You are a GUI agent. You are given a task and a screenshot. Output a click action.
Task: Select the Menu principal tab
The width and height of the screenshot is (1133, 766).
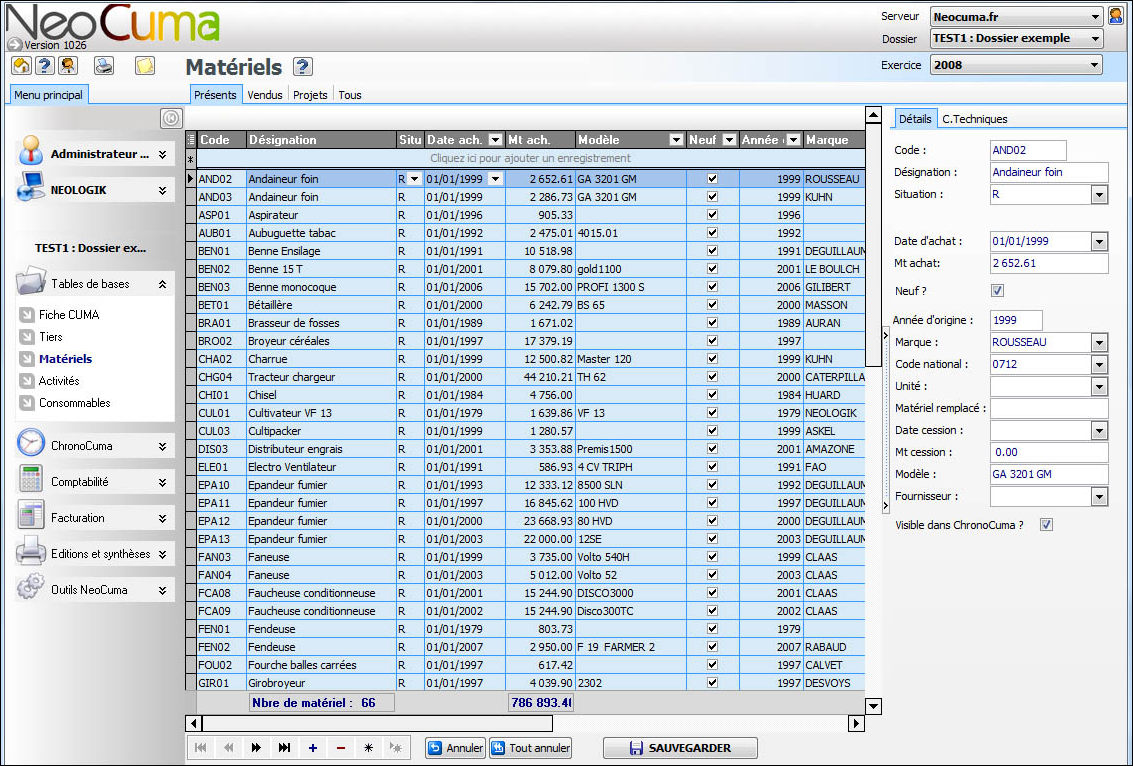[x=48, y=95]
